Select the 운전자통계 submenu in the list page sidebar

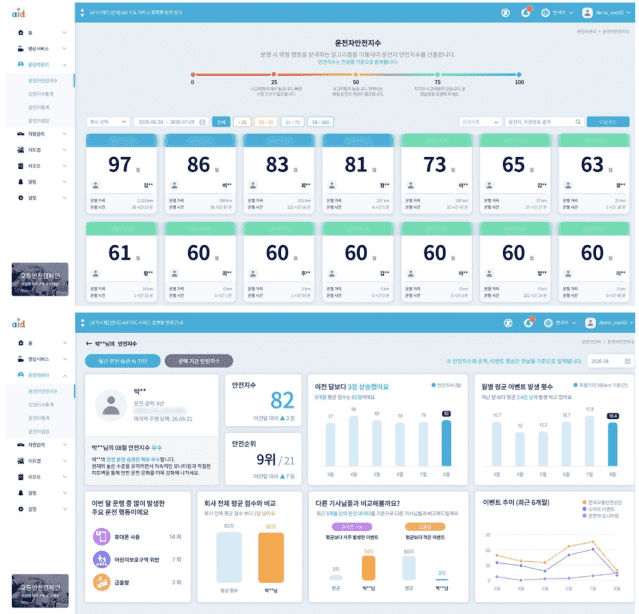pos(39,108)
